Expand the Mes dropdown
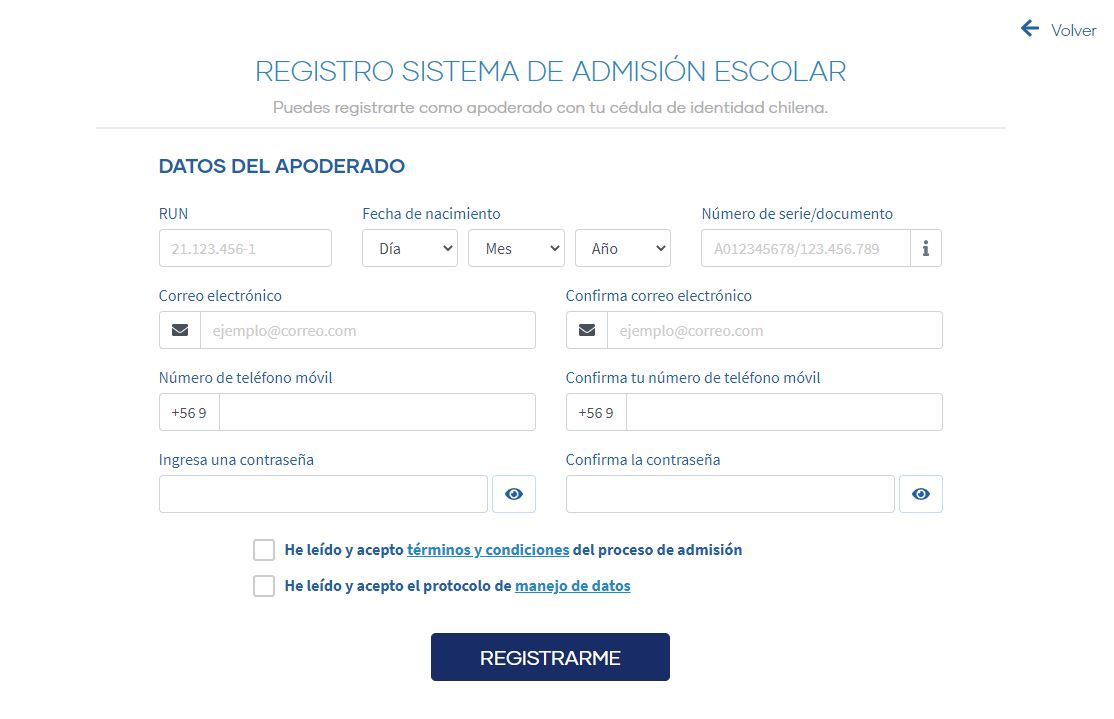Viewport: 1114px width, 719px height. (x=516, y=249)
